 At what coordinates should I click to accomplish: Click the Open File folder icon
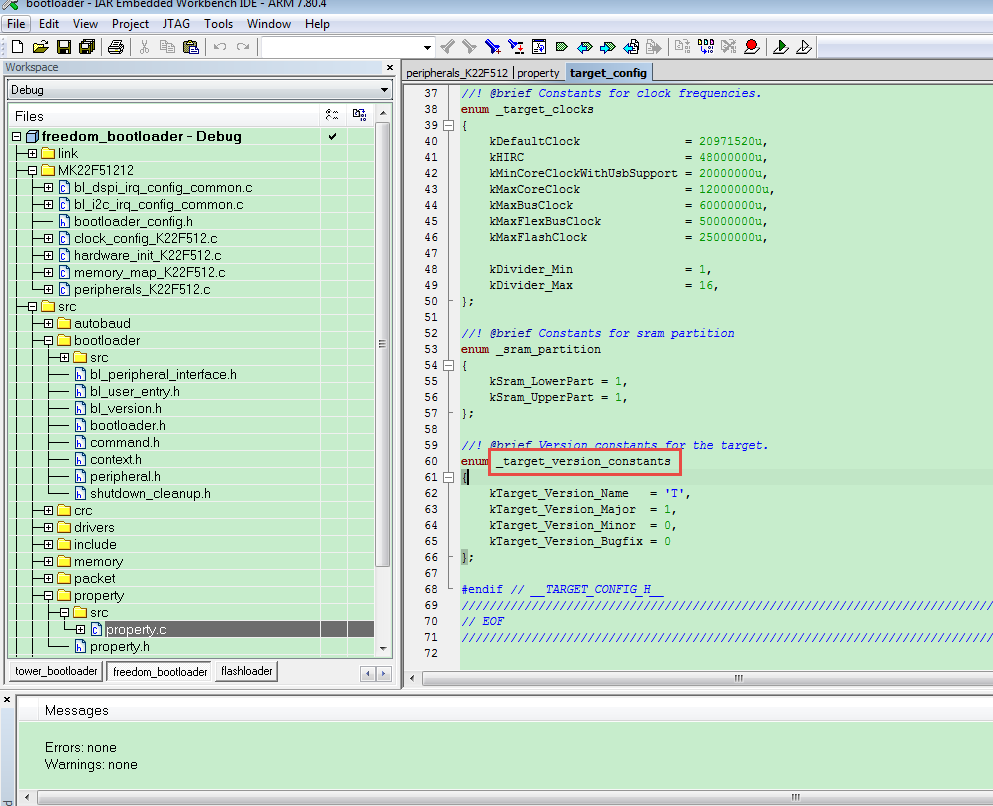pos(41,47)
